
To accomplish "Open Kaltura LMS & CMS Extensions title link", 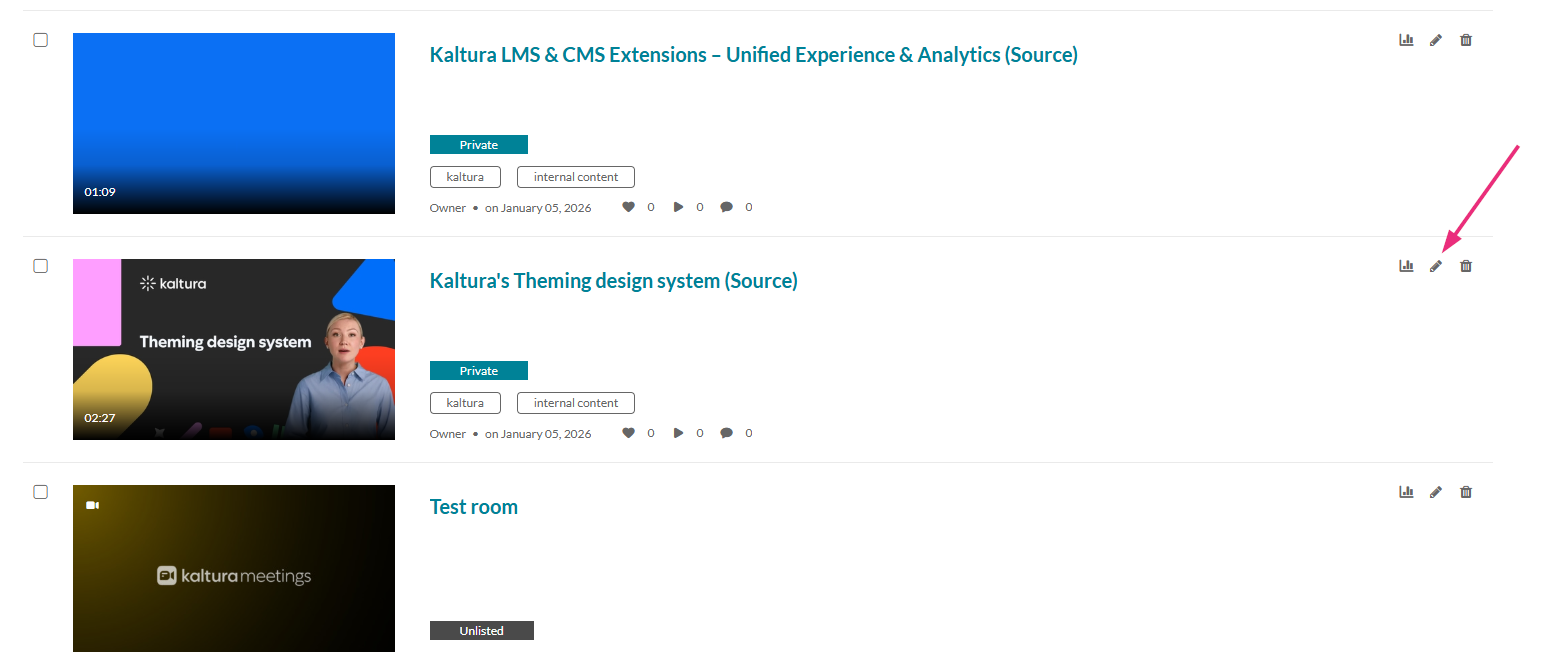I will [754, 55].
